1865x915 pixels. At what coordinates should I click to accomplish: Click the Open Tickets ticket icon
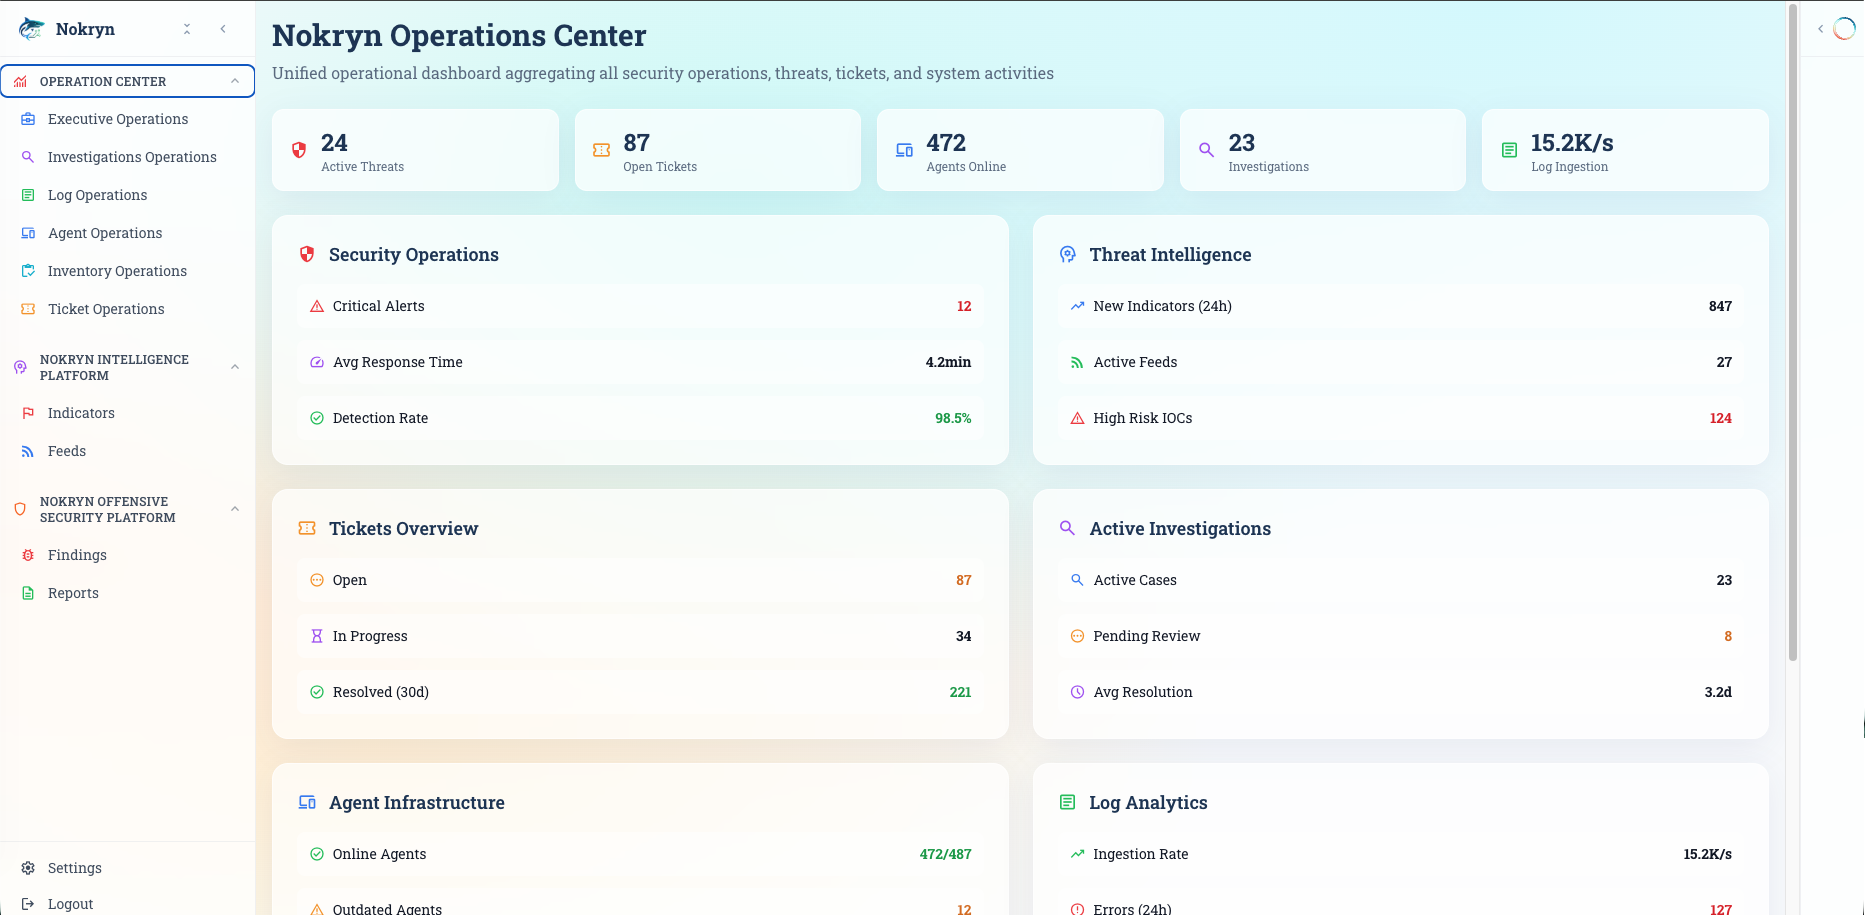point(601,150)
